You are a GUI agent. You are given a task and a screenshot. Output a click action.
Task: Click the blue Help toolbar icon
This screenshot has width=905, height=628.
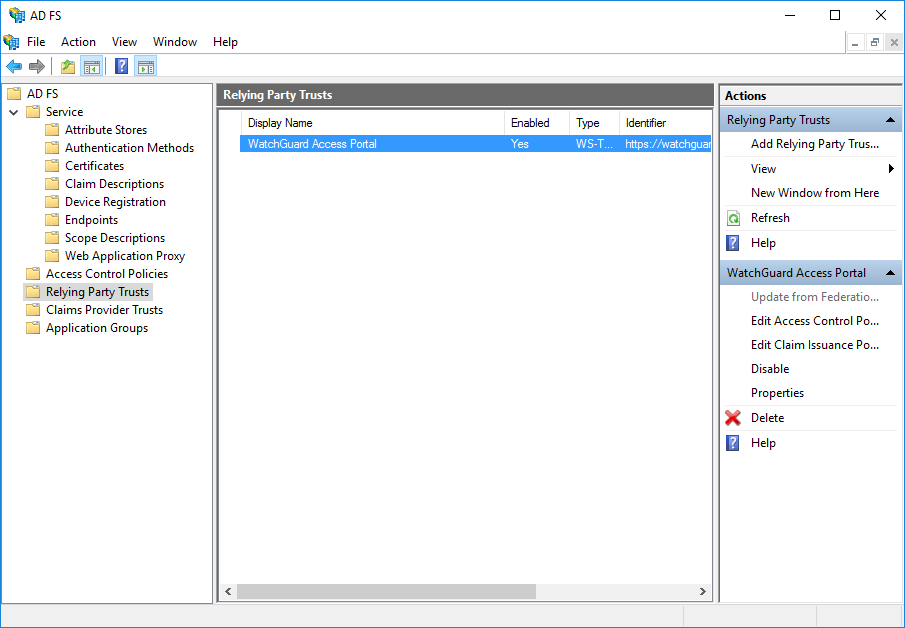tap(121, 66)
